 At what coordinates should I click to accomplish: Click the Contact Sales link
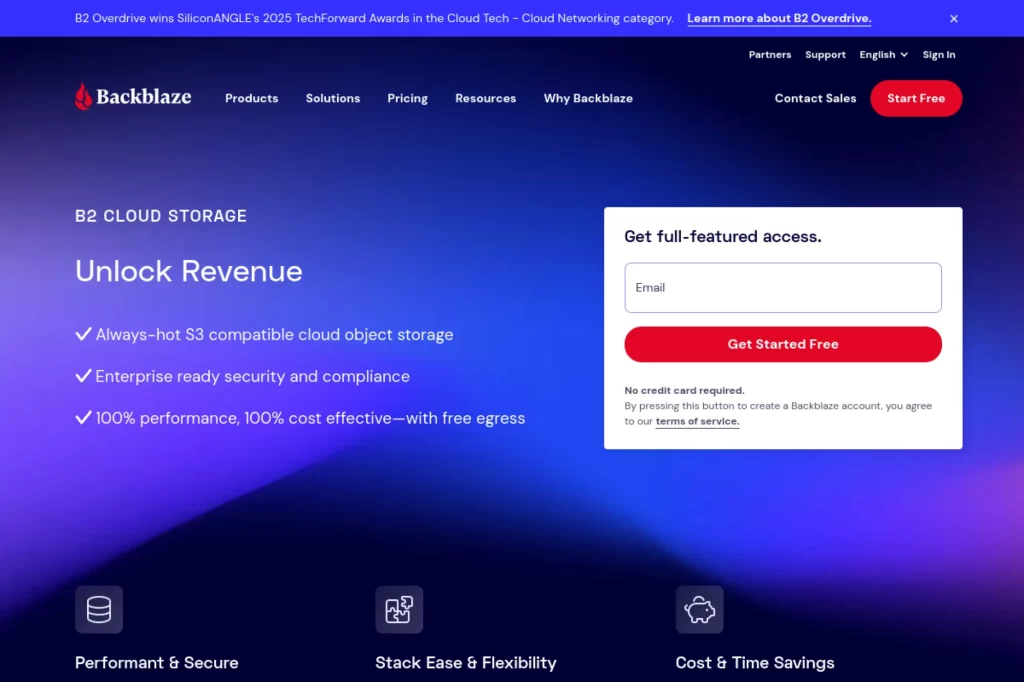815,98
